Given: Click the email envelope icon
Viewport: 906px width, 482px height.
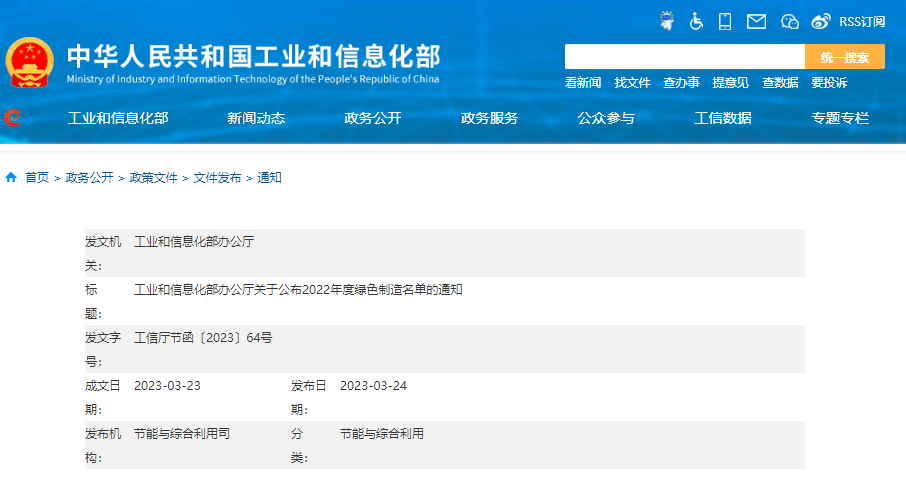Looking at the screenshot, I should 756,21.
